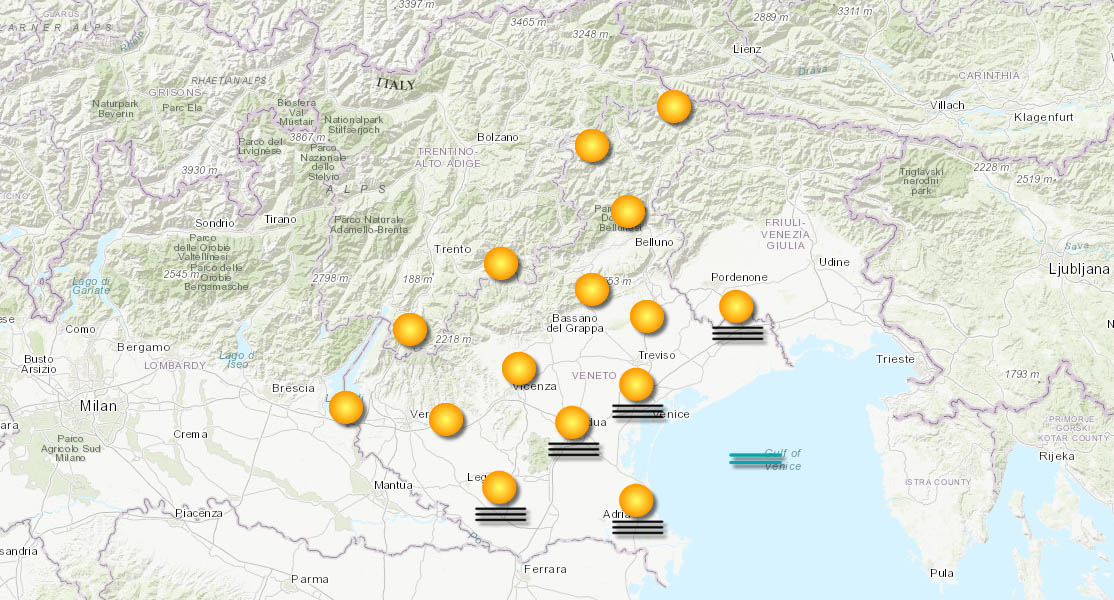
Task: Select the sun symbol over Belluno
Action: pos(628,211)
